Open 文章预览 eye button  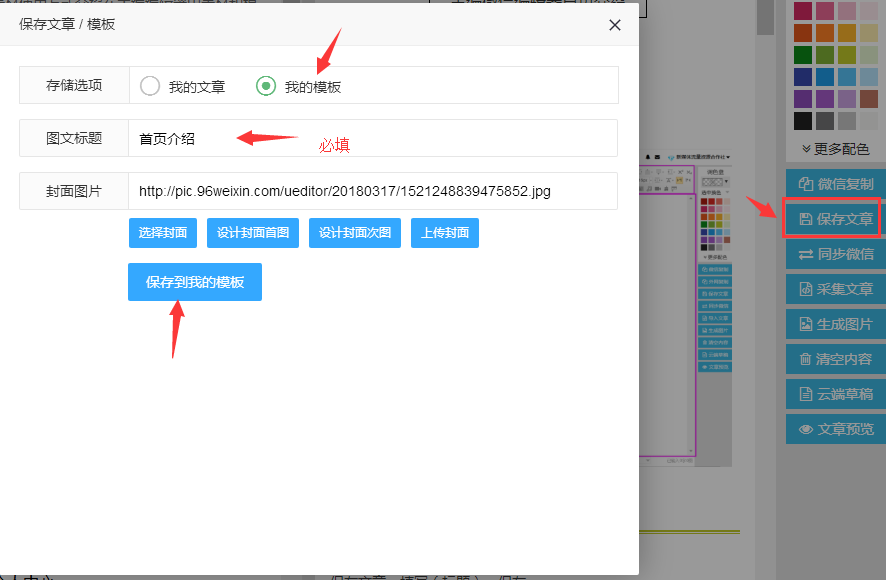coord(836,429)
